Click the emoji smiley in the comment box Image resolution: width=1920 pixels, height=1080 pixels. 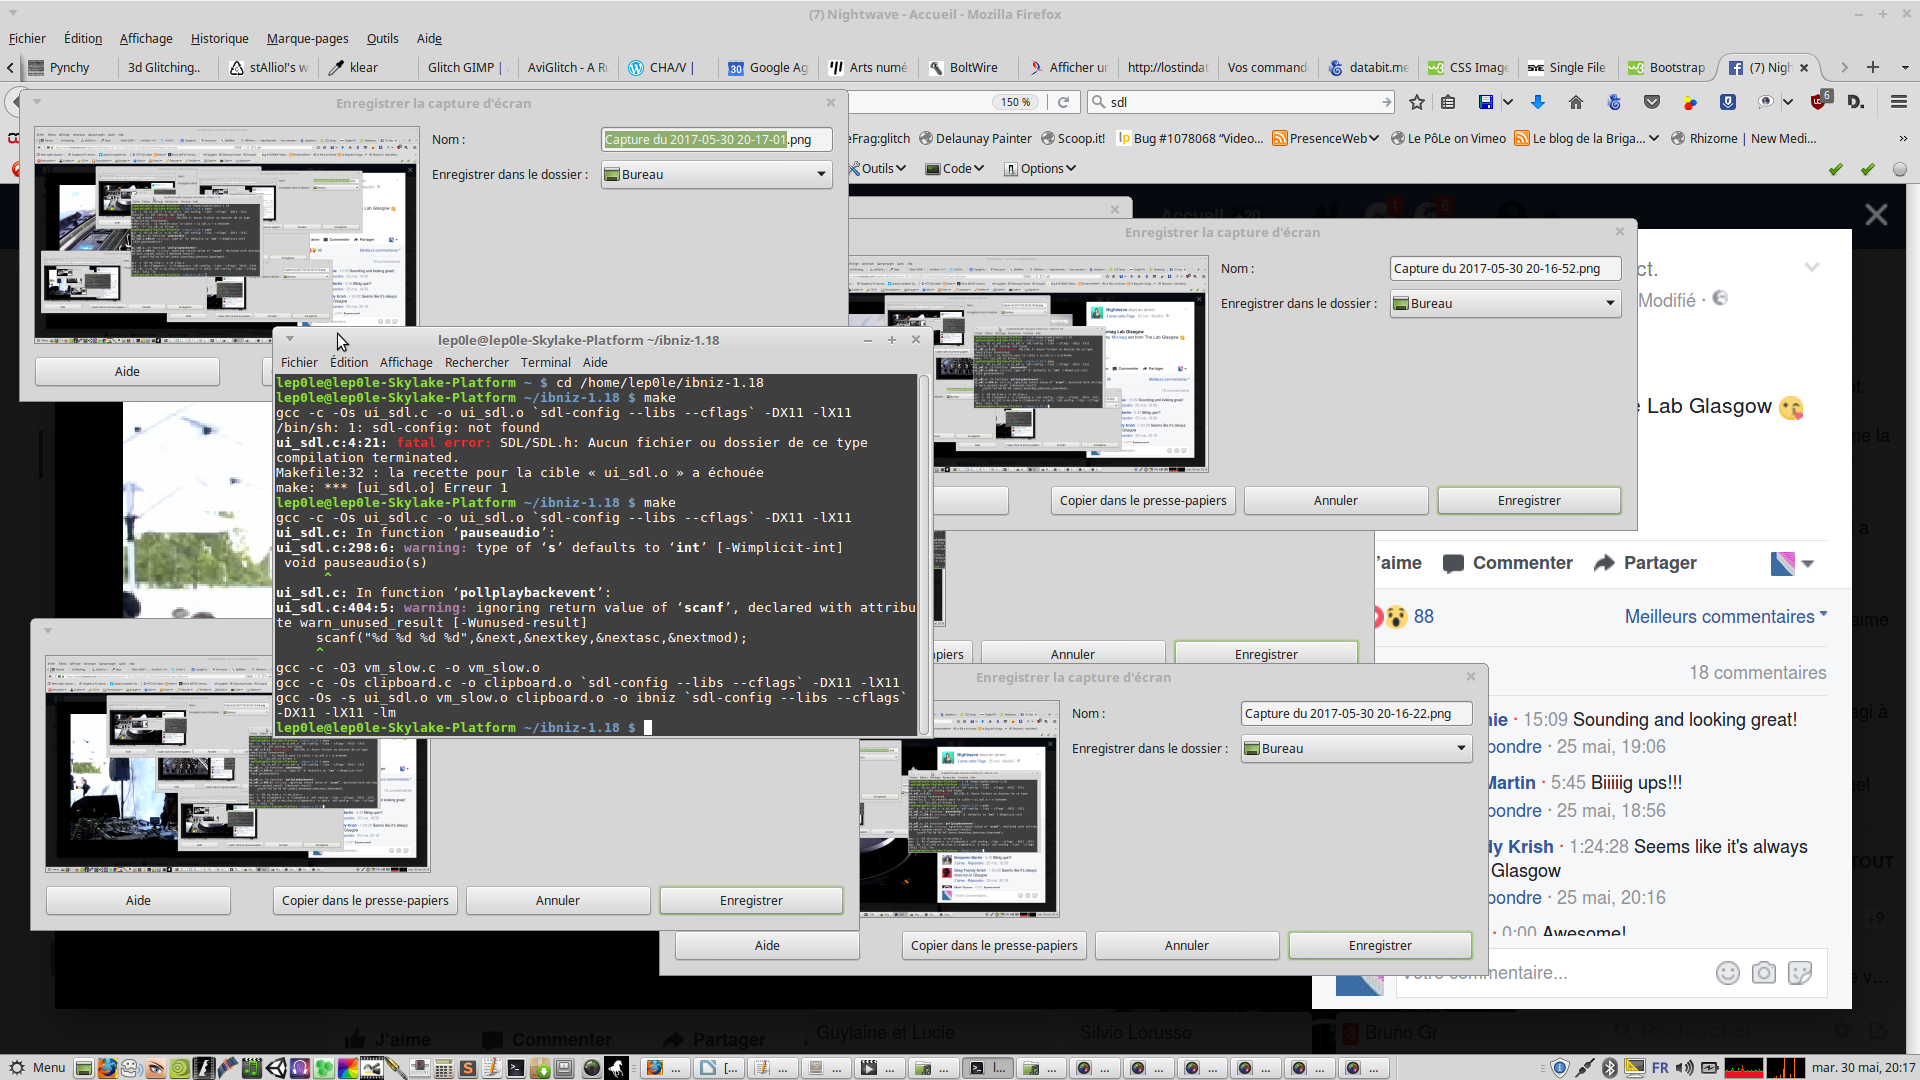pyautogui.click(x=1727, y=973)
